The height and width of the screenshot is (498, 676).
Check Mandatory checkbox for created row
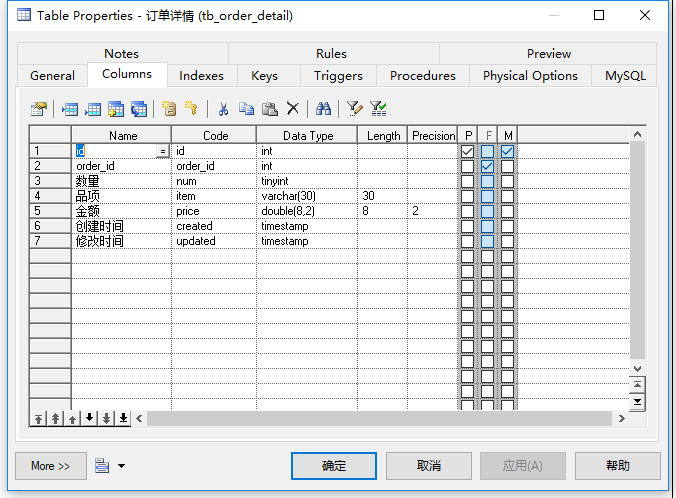click(507, 226)
